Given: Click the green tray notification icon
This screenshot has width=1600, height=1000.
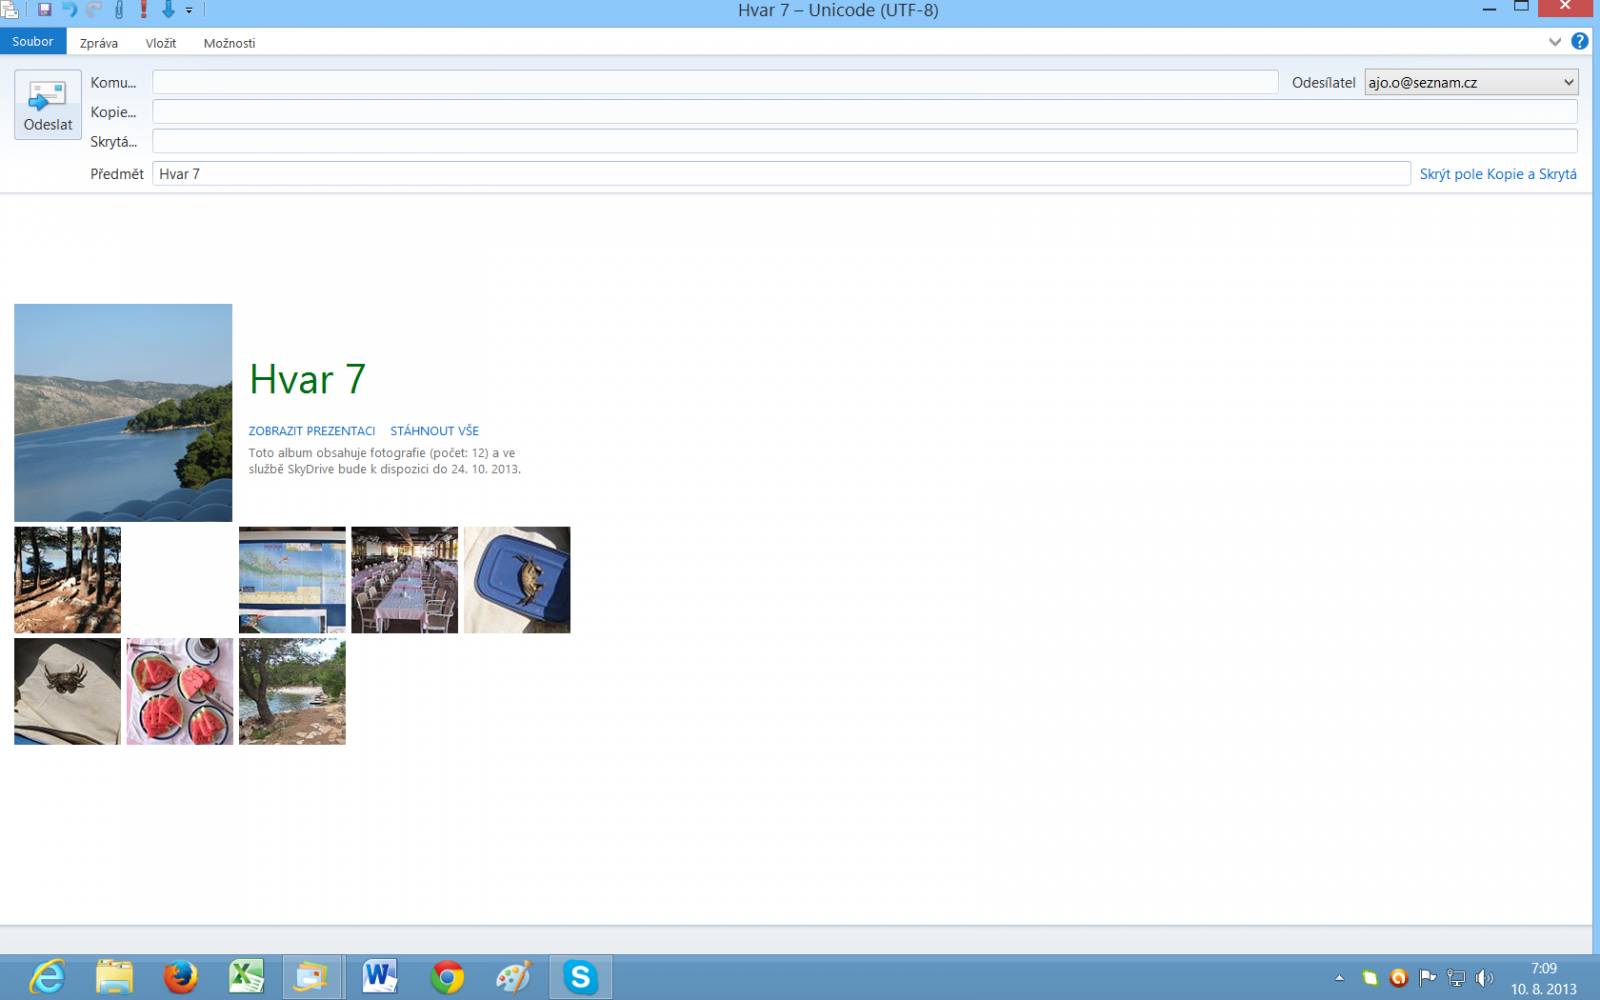Looking at the screenshot, I should pos(1370,978).
